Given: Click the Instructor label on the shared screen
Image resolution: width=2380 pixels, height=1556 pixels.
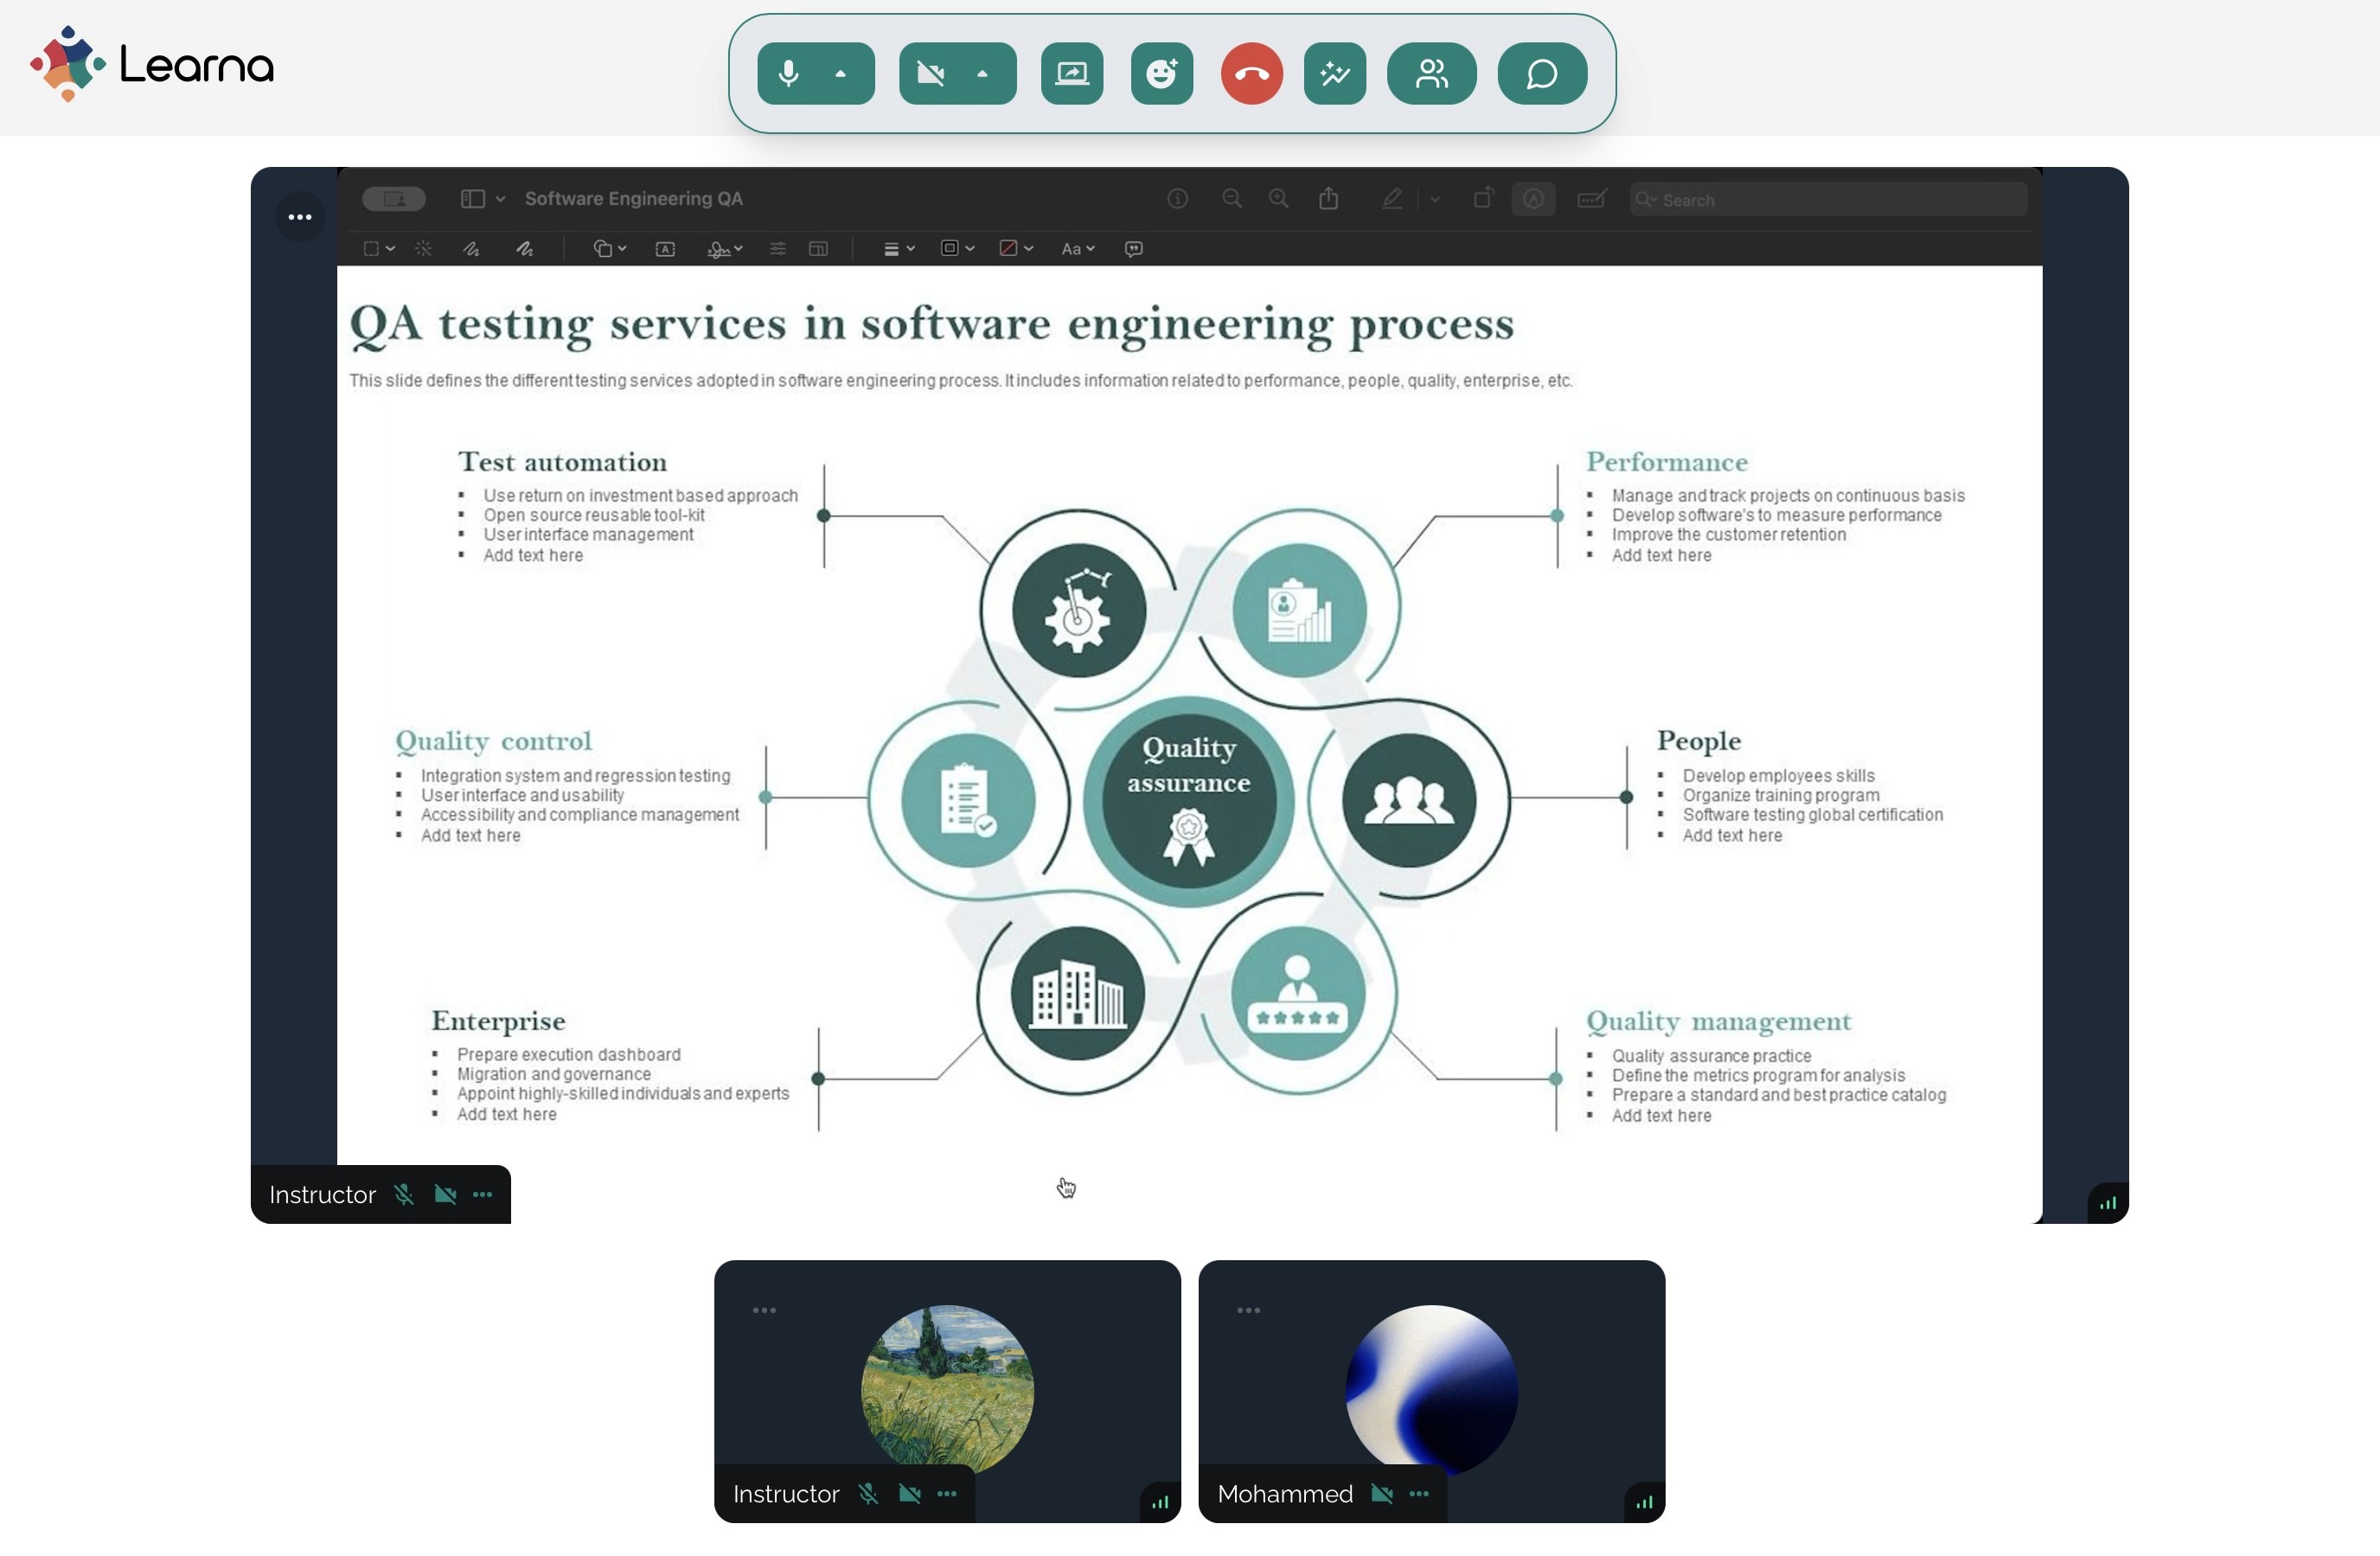Looking at the screenshot, I should 322,1195.
